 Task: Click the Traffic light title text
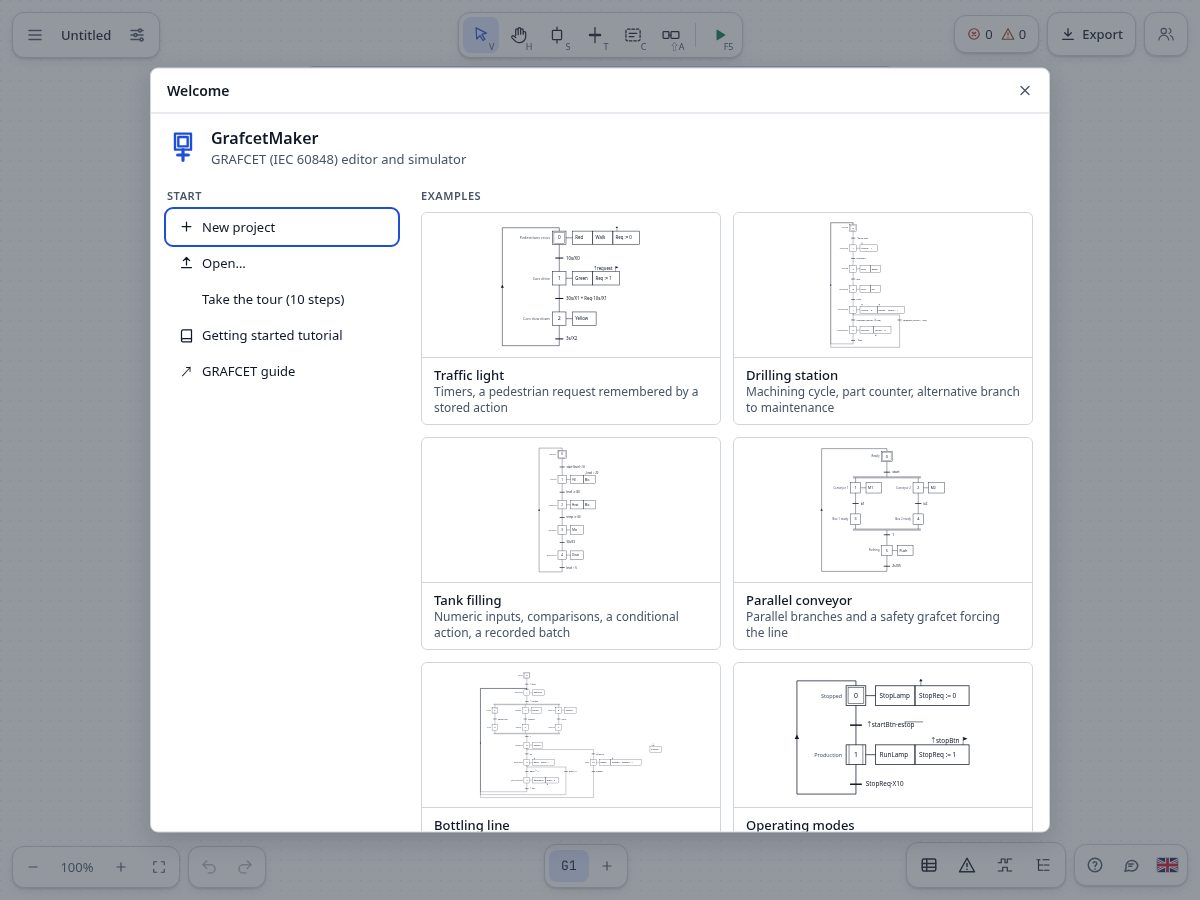coord(469,376)
